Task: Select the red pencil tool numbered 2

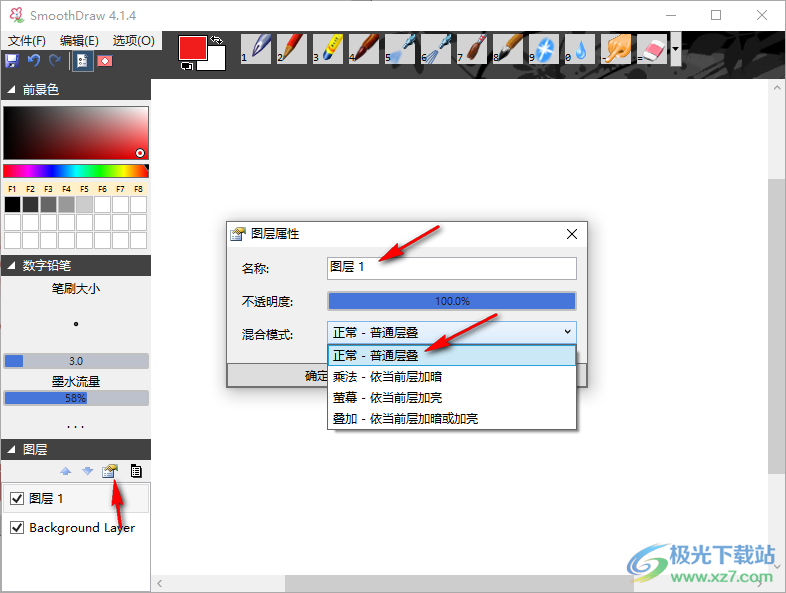Action: tap(292, 49)
